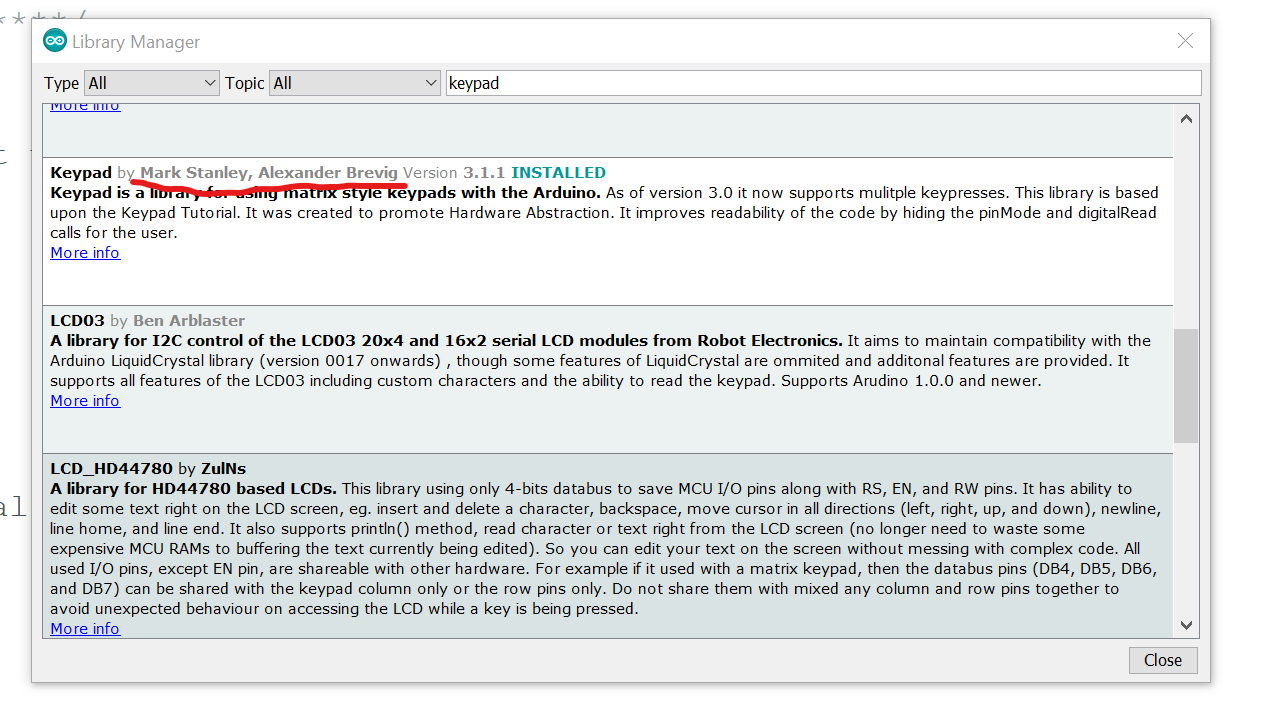Close the Library Manager window with X
The height and width of the screenshot is (724, 1279).
pyautogui.click(x=1185, y=41)
